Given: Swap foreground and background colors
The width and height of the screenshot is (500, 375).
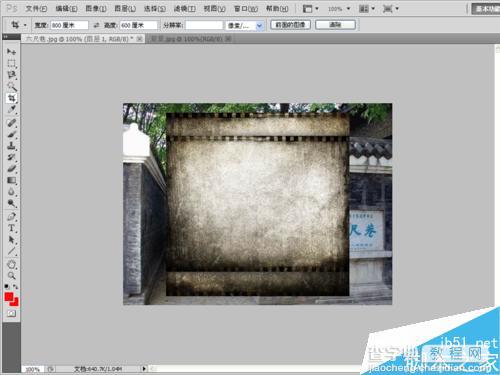Looking at the screenshot, I should pyautogui.click(x=15, y=287).
